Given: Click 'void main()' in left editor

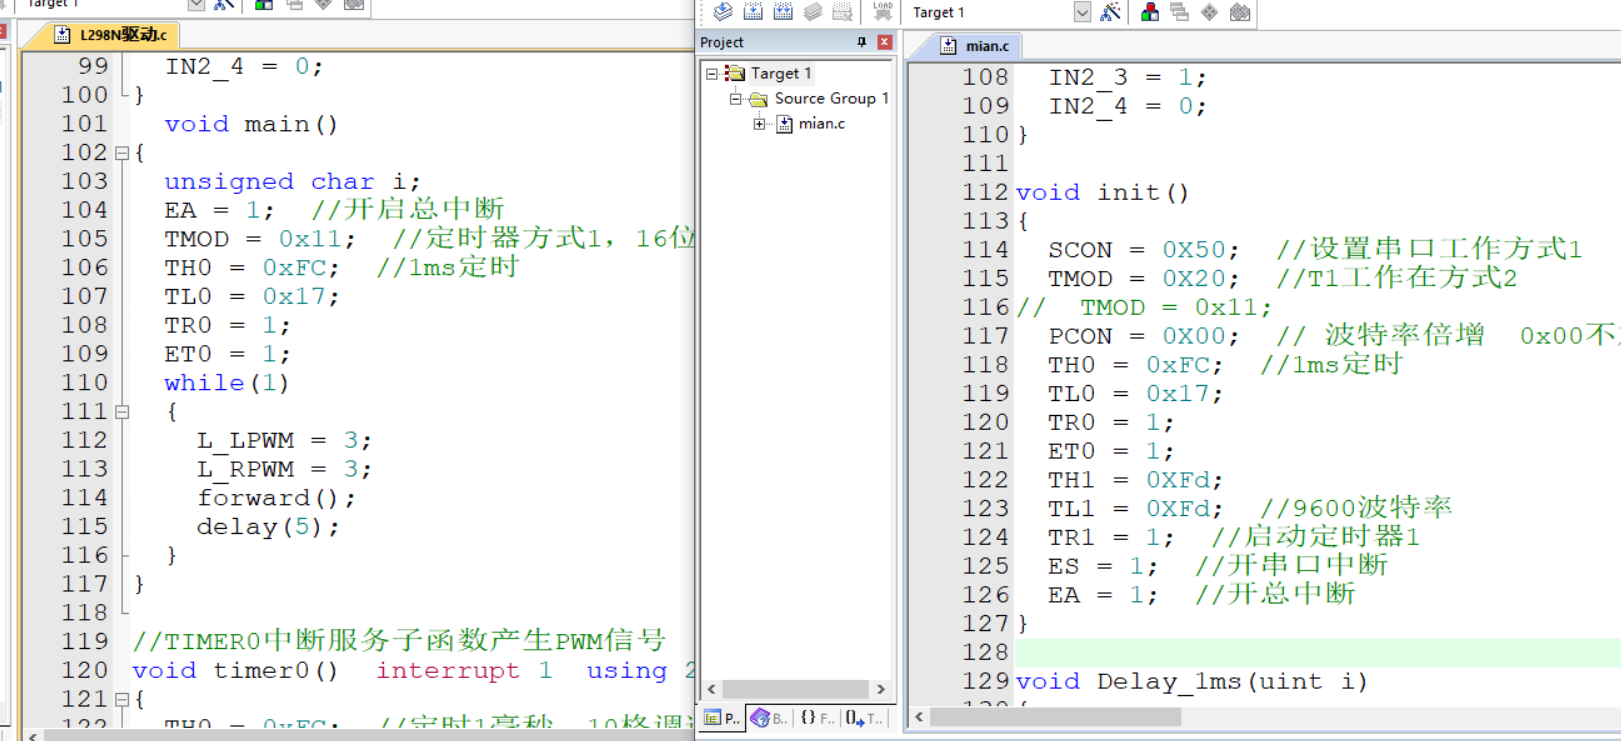Looking at the screenshot, I should click(251, 124).
